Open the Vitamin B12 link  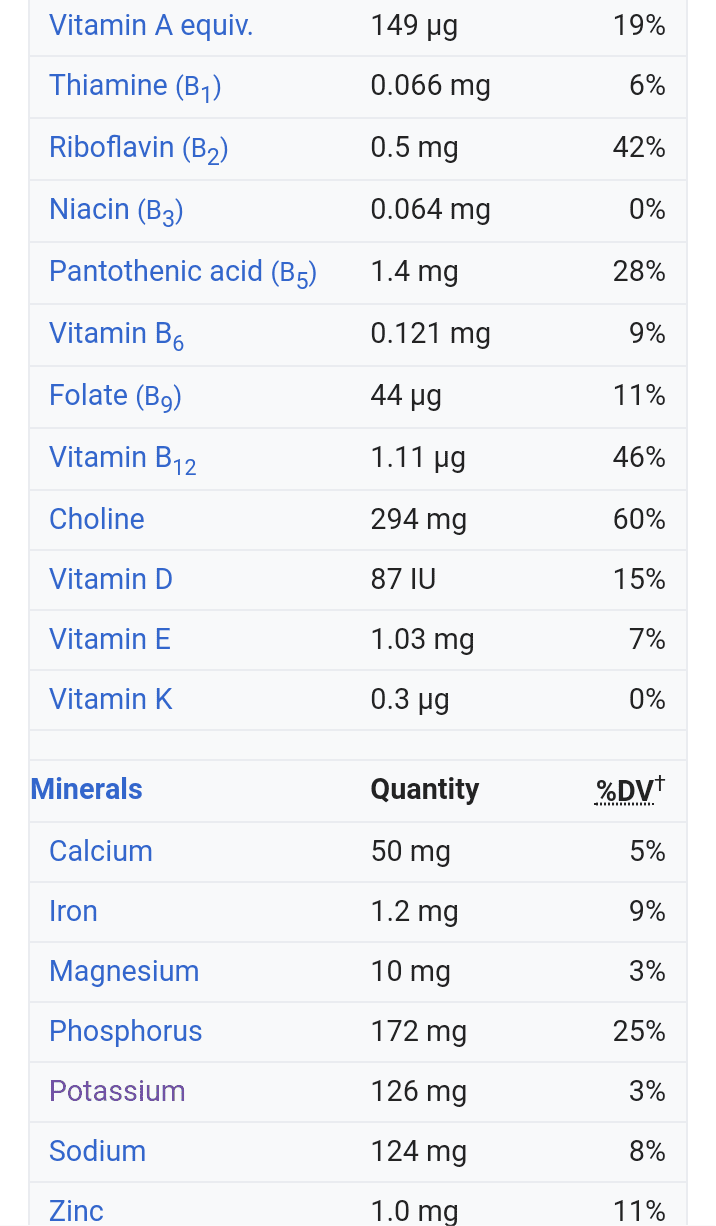[123, 458]
